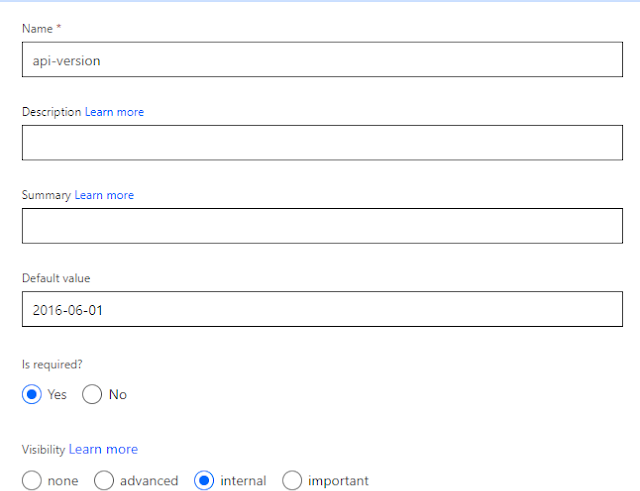Click the Name field label

[x=37, y=29]
